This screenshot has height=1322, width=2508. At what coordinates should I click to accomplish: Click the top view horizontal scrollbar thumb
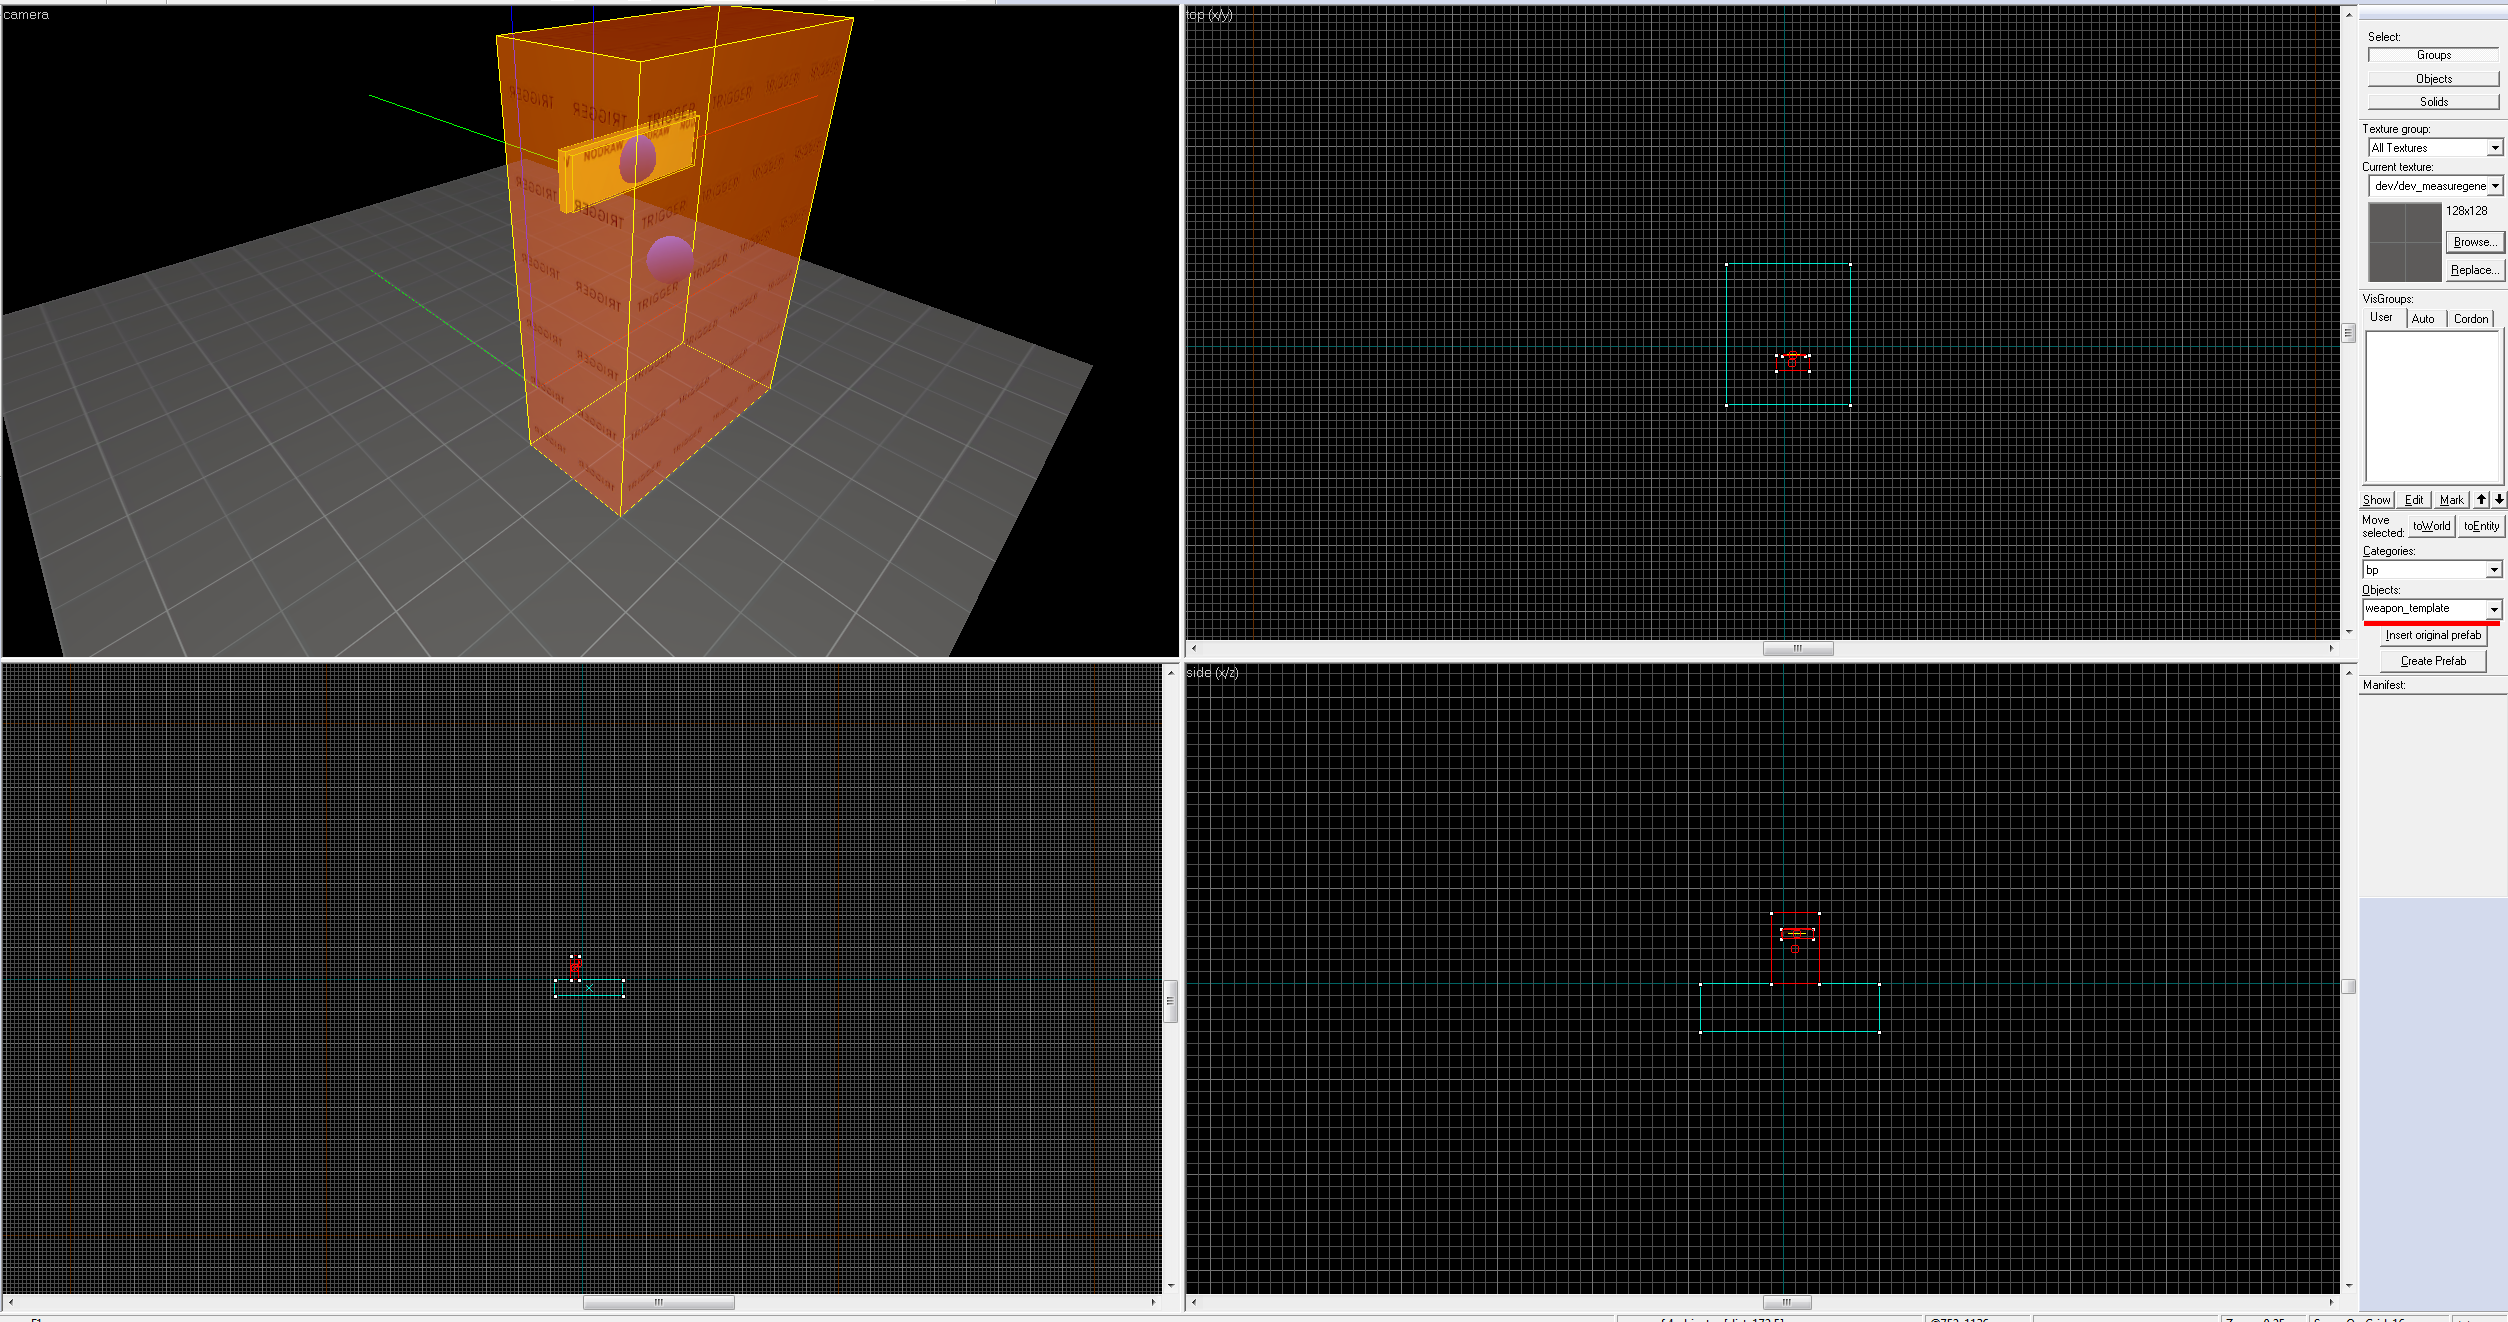tap(1797, 648)
